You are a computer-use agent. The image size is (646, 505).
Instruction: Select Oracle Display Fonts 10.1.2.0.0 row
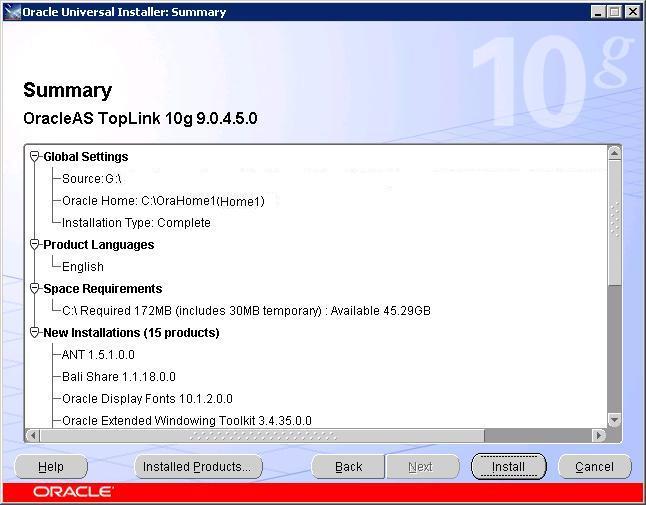[147, 399]
